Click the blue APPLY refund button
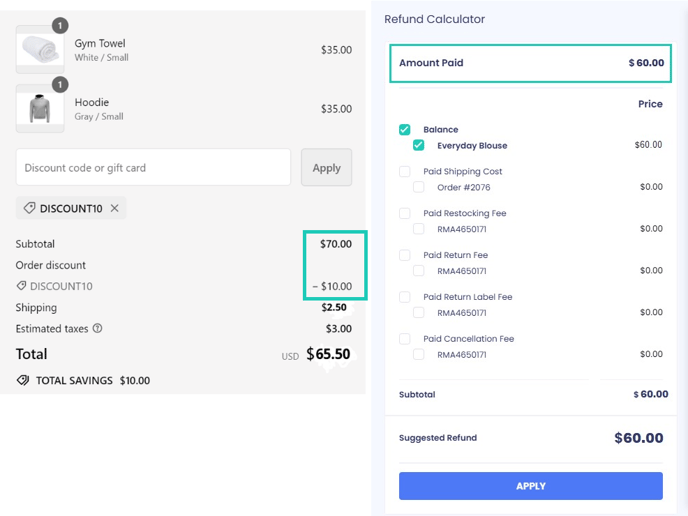This screenshot has height=516, width=688. [x=530, y=486]
